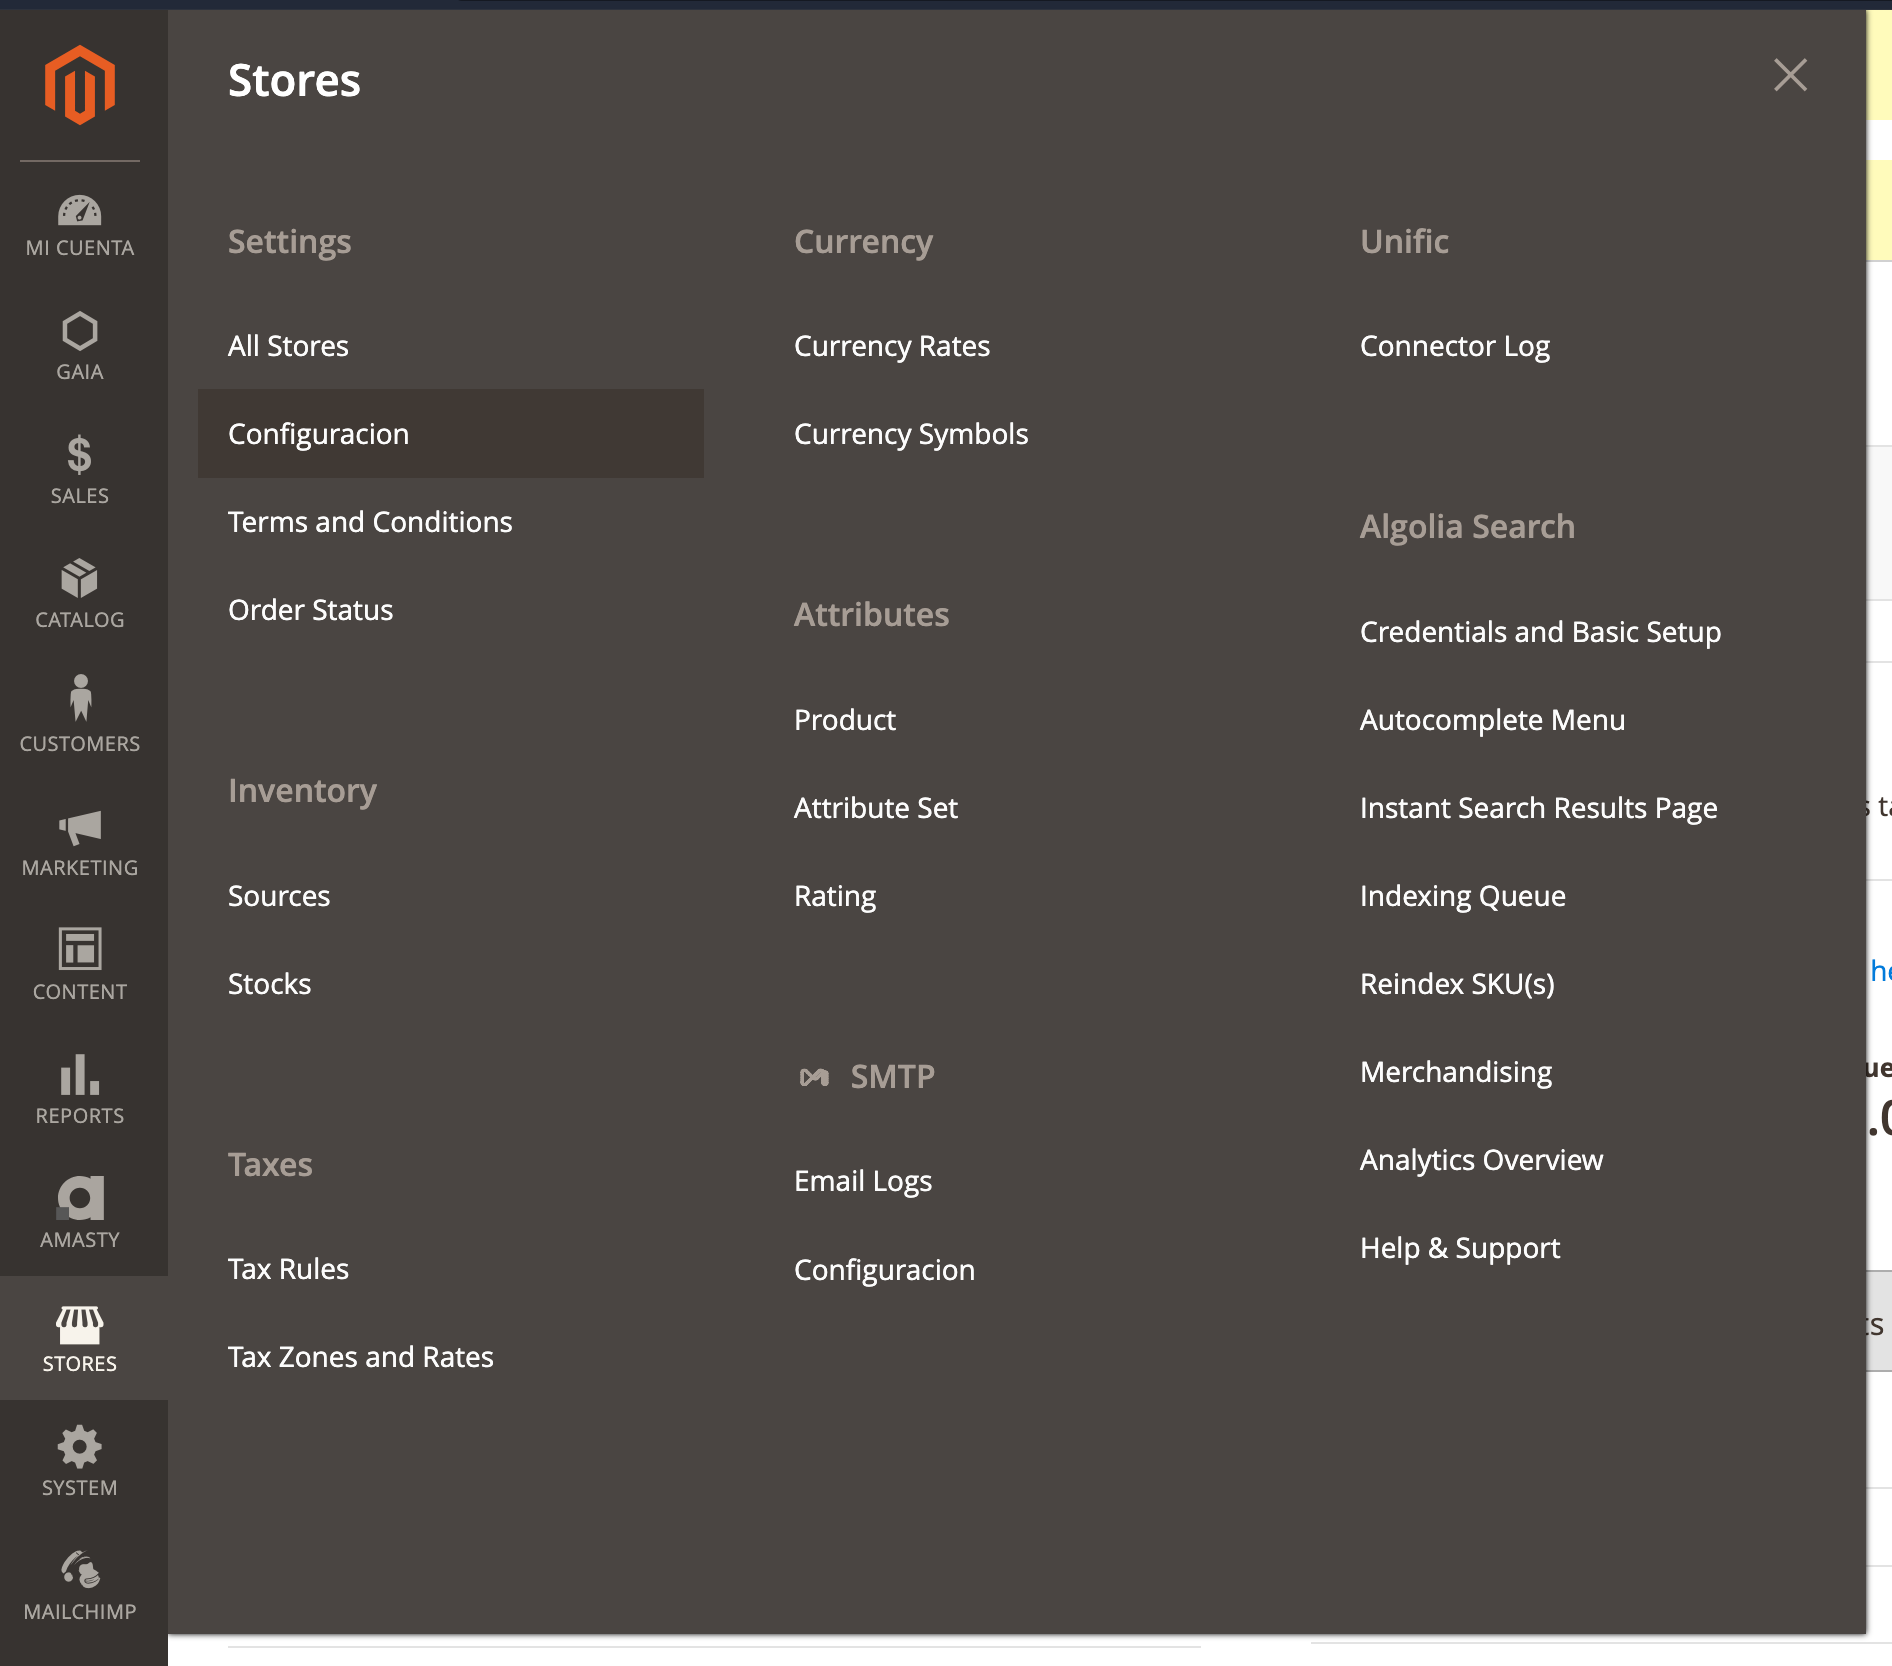The width and height of the screenshot is (1892, 1666).
Task: Navigate to Algolia Indexing Queue
Action: 1462,896
